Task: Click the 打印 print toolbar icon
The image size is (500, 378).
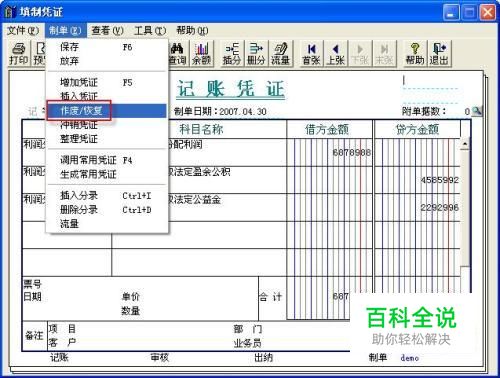Action: pyautogui.click(x=19, y=54)
